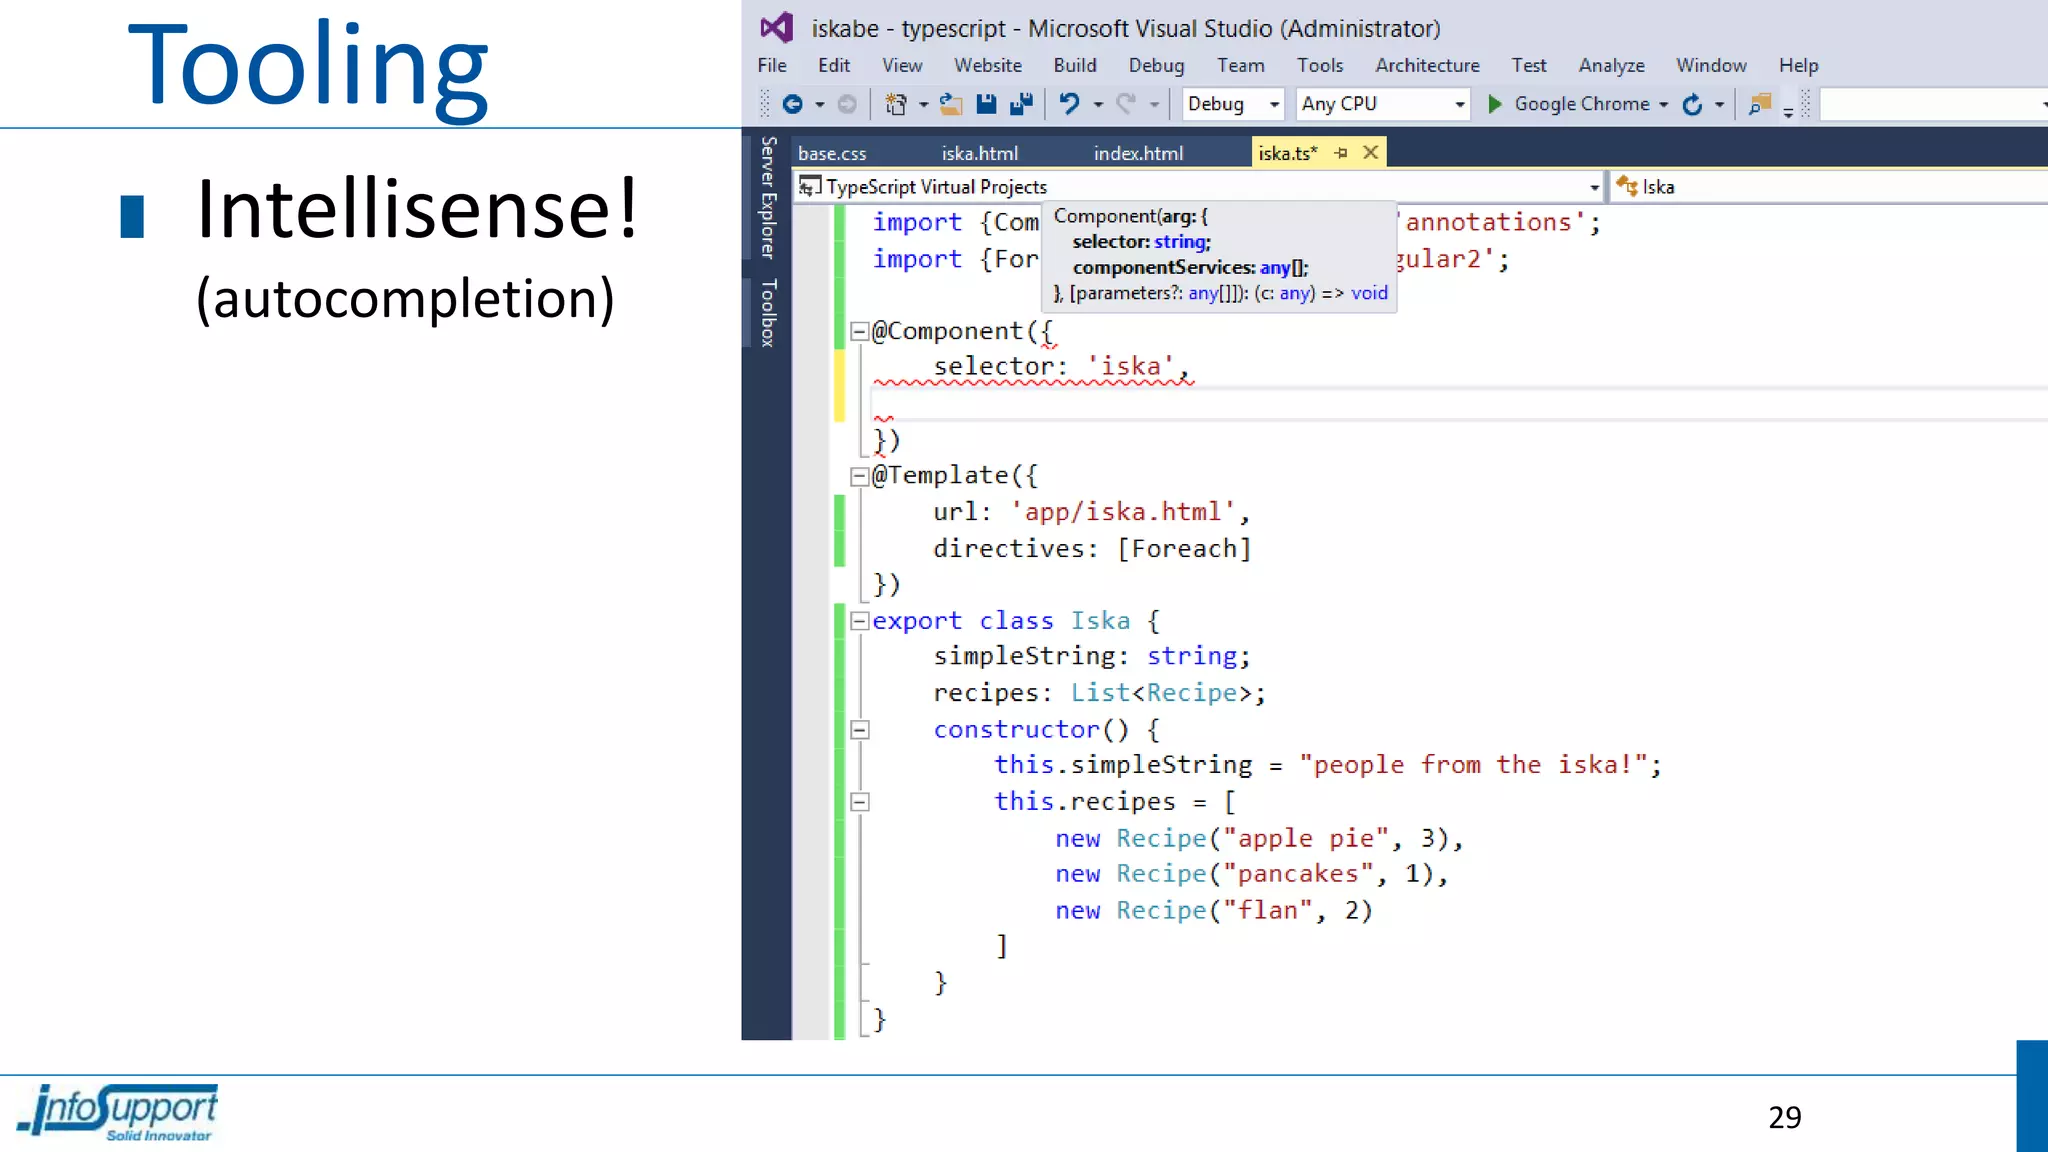Collapse the constructor block
Image resolution: width=2048 pixels, height=1152 pixels.
[859, 730]
